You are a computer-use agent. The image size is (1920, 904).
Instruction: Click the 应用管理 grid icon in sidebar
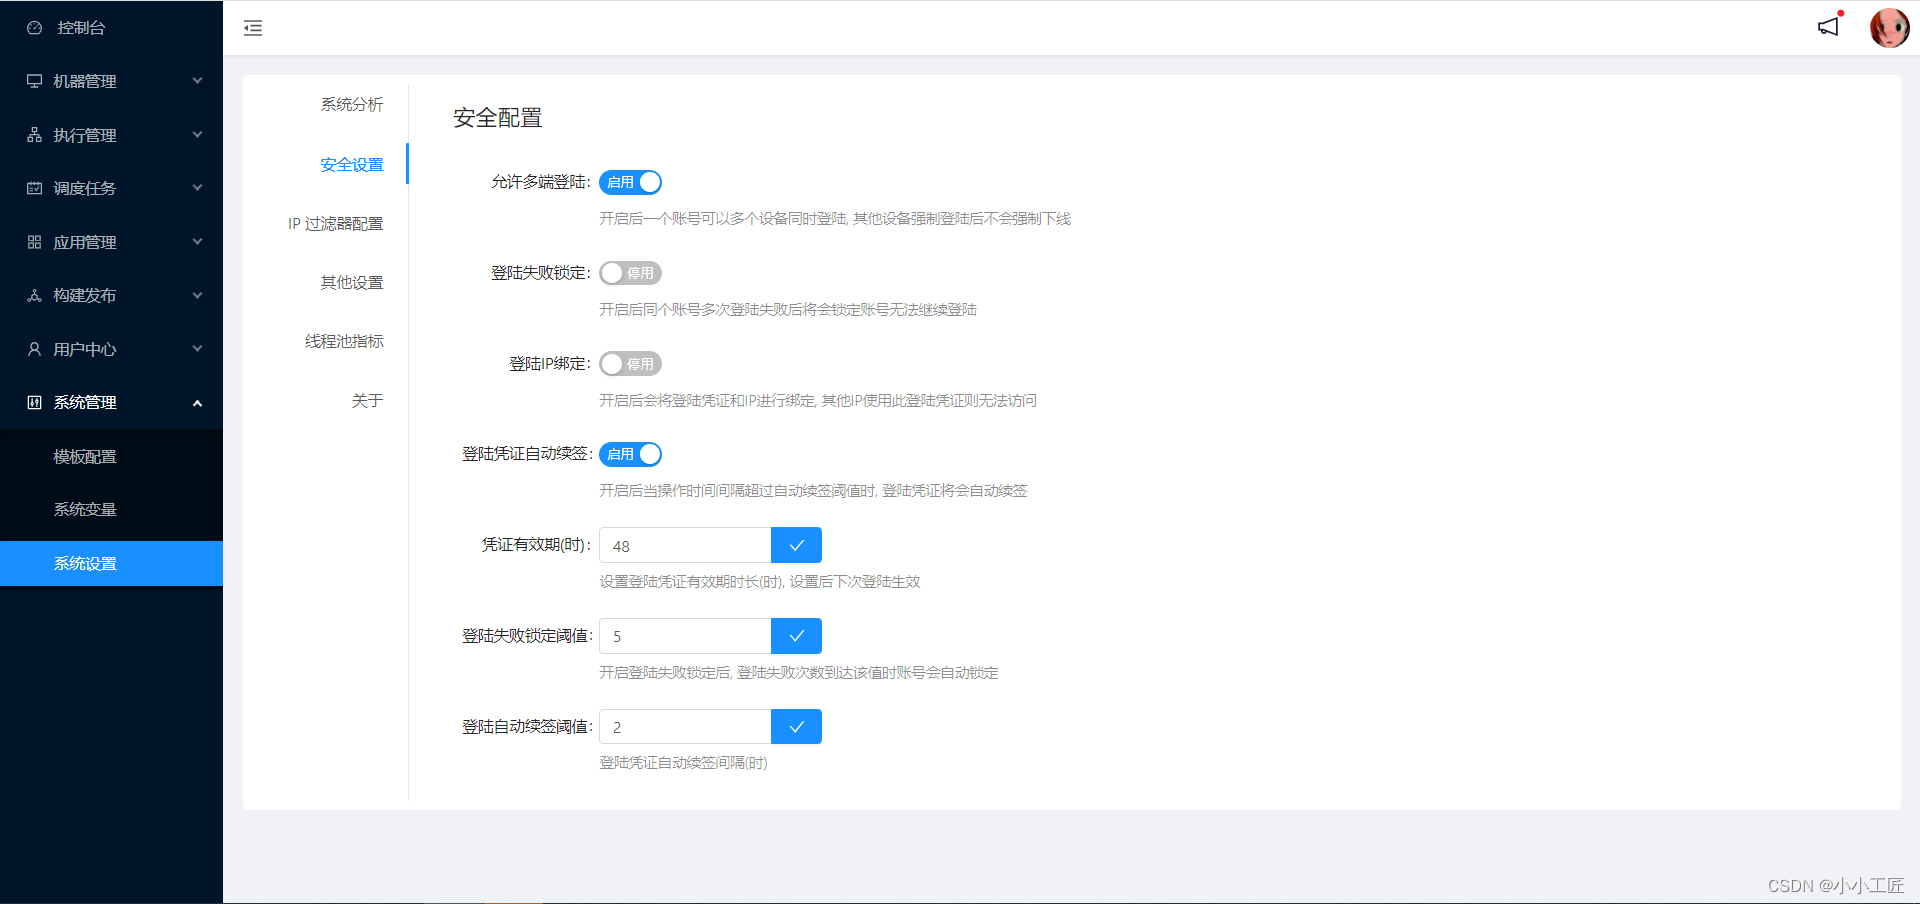click(33, 241)
